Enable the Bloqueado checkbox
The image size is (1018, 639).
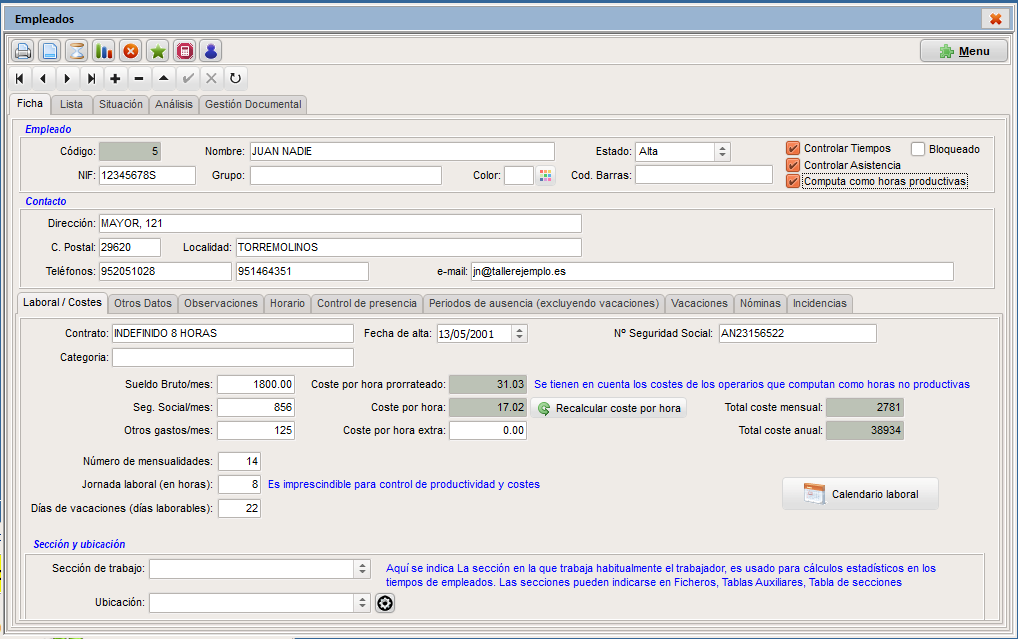click(x=918, y=149)
